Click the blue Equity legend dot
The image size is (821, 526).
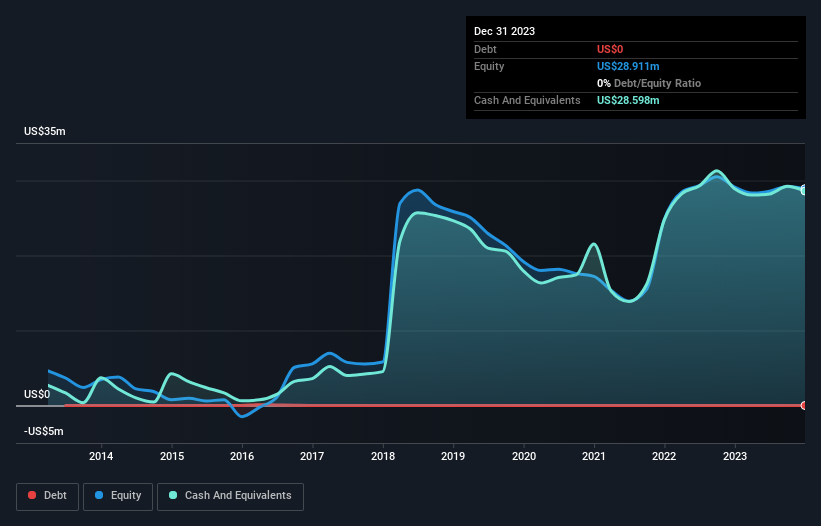99,495
